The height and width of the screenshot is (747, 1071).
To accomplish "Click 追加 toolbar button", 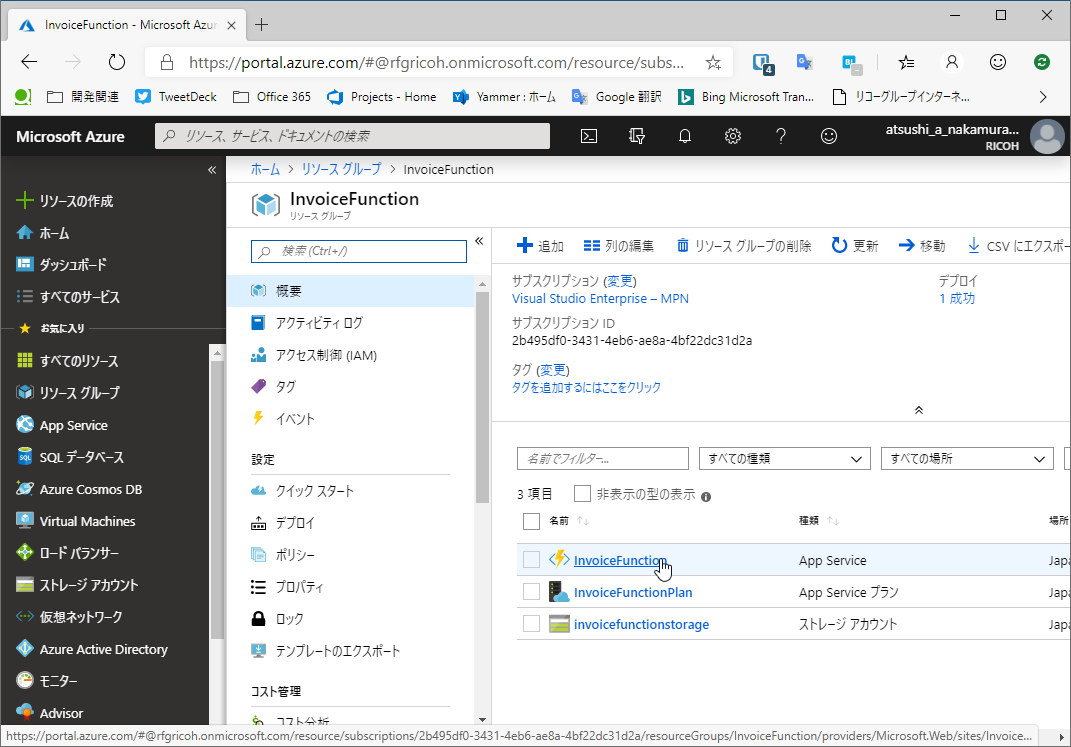I will (x=540, y=246).
